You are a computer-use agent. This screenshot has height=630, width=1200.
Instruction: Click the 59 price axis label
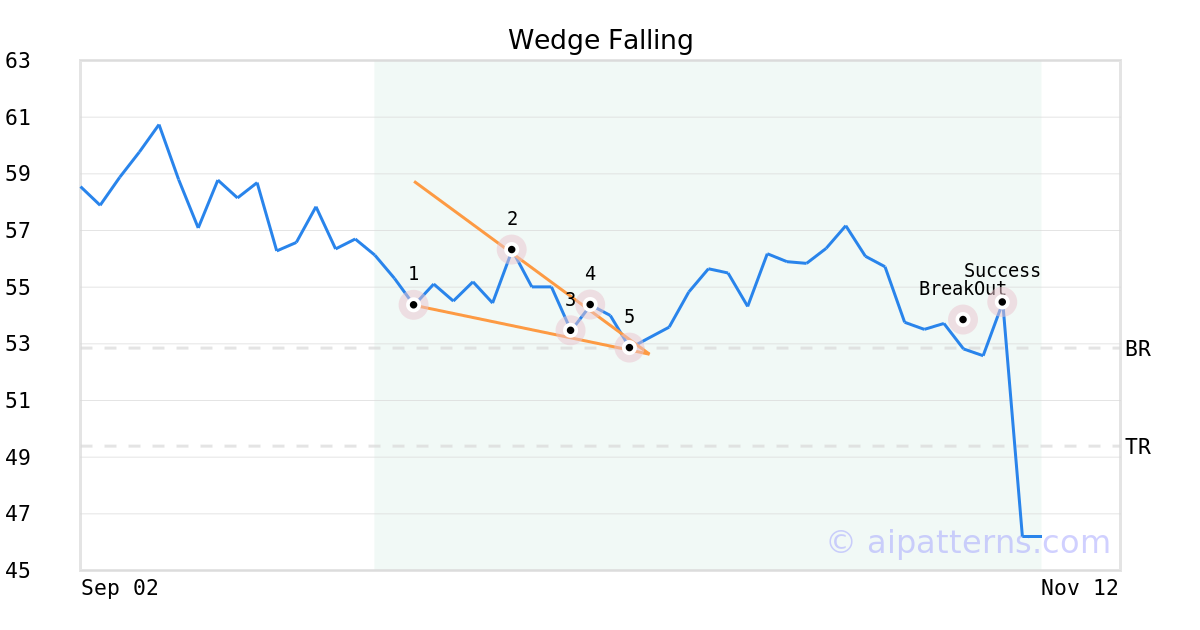[18, 174]
